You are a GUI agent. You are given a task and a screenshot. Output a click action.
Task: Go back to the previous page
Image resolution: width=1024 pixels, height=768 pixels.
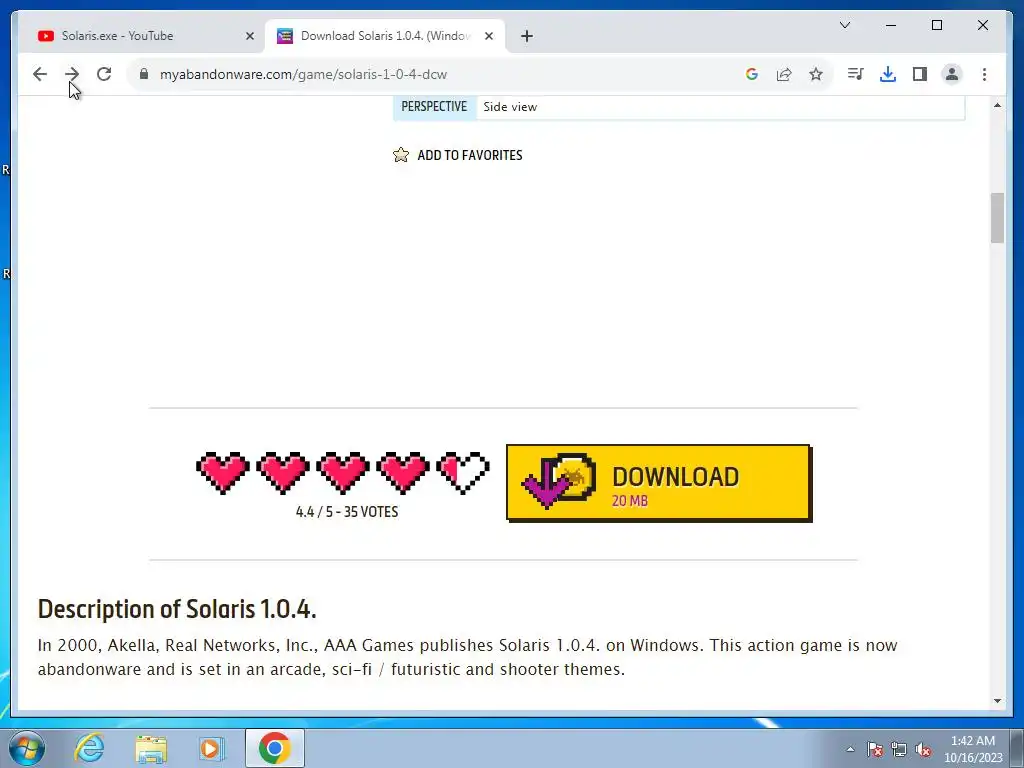tap(40, 74)
